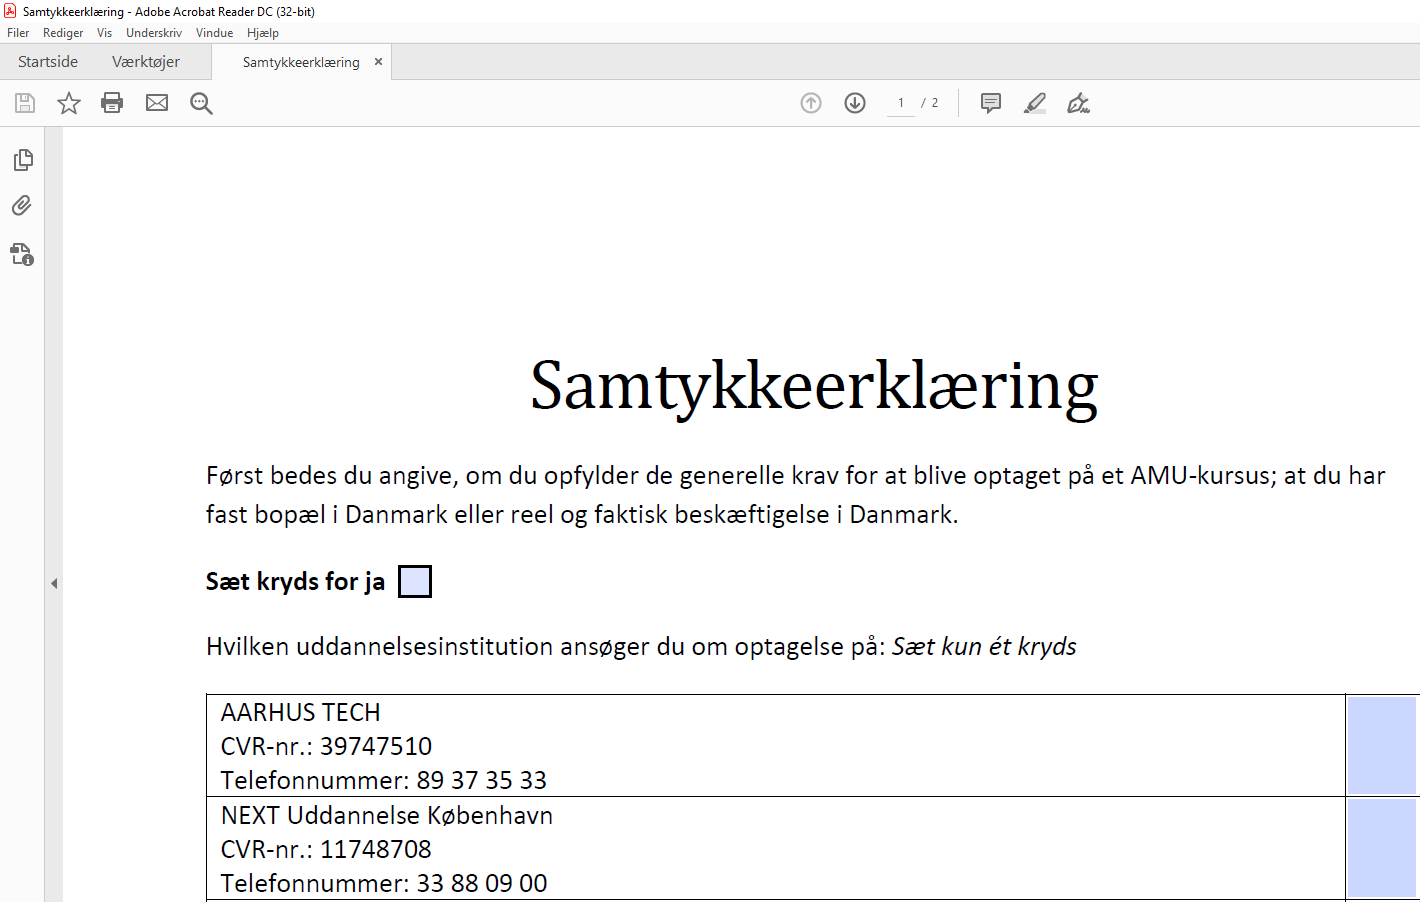This screenshot has height=902, width=1420.
Task: Go to next page with down arrow icon
Action: click(854, 103)
